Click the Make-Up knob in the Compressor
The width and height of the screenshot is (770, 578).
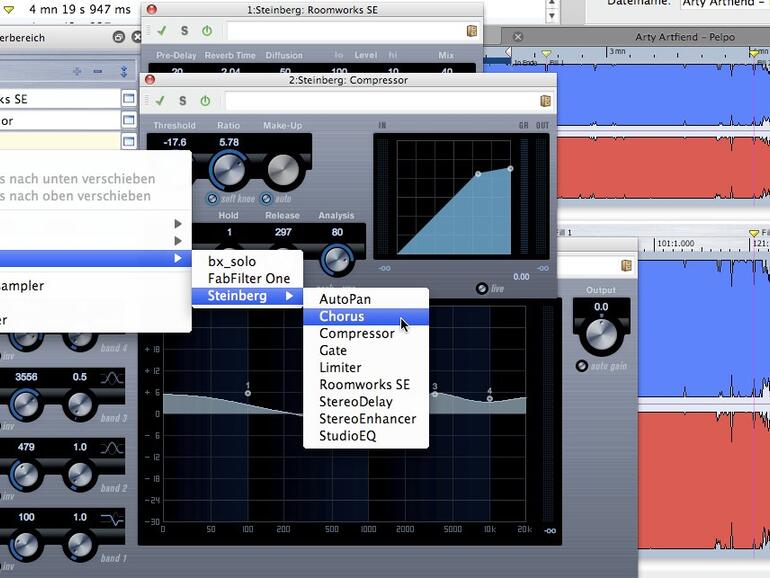[283, 170]
